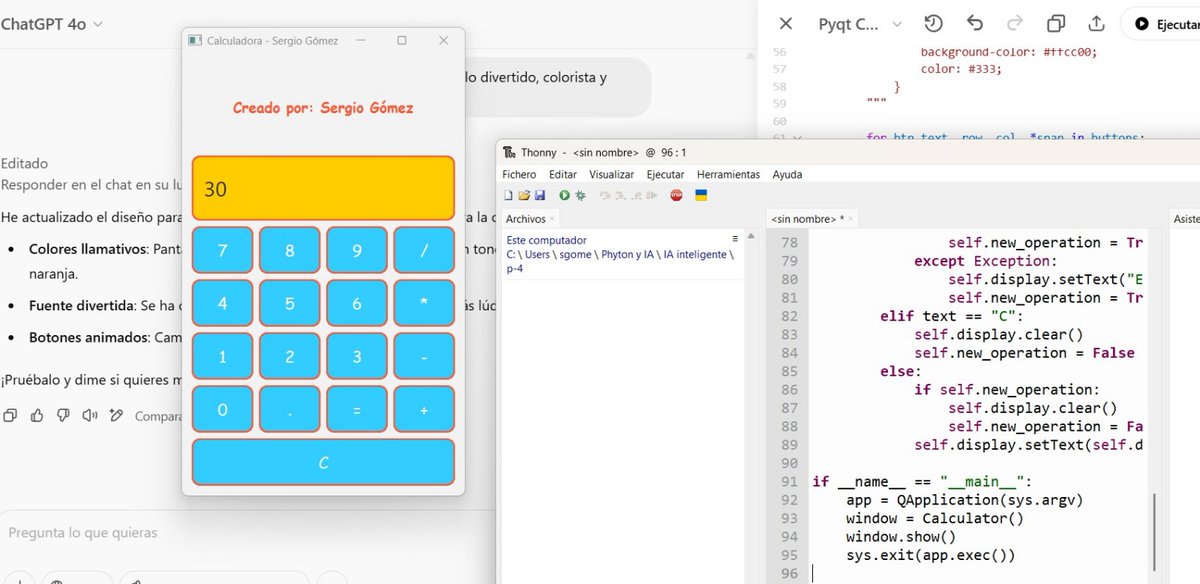
Task: Open a file using Thonny's folder icon
Action: 523,195
